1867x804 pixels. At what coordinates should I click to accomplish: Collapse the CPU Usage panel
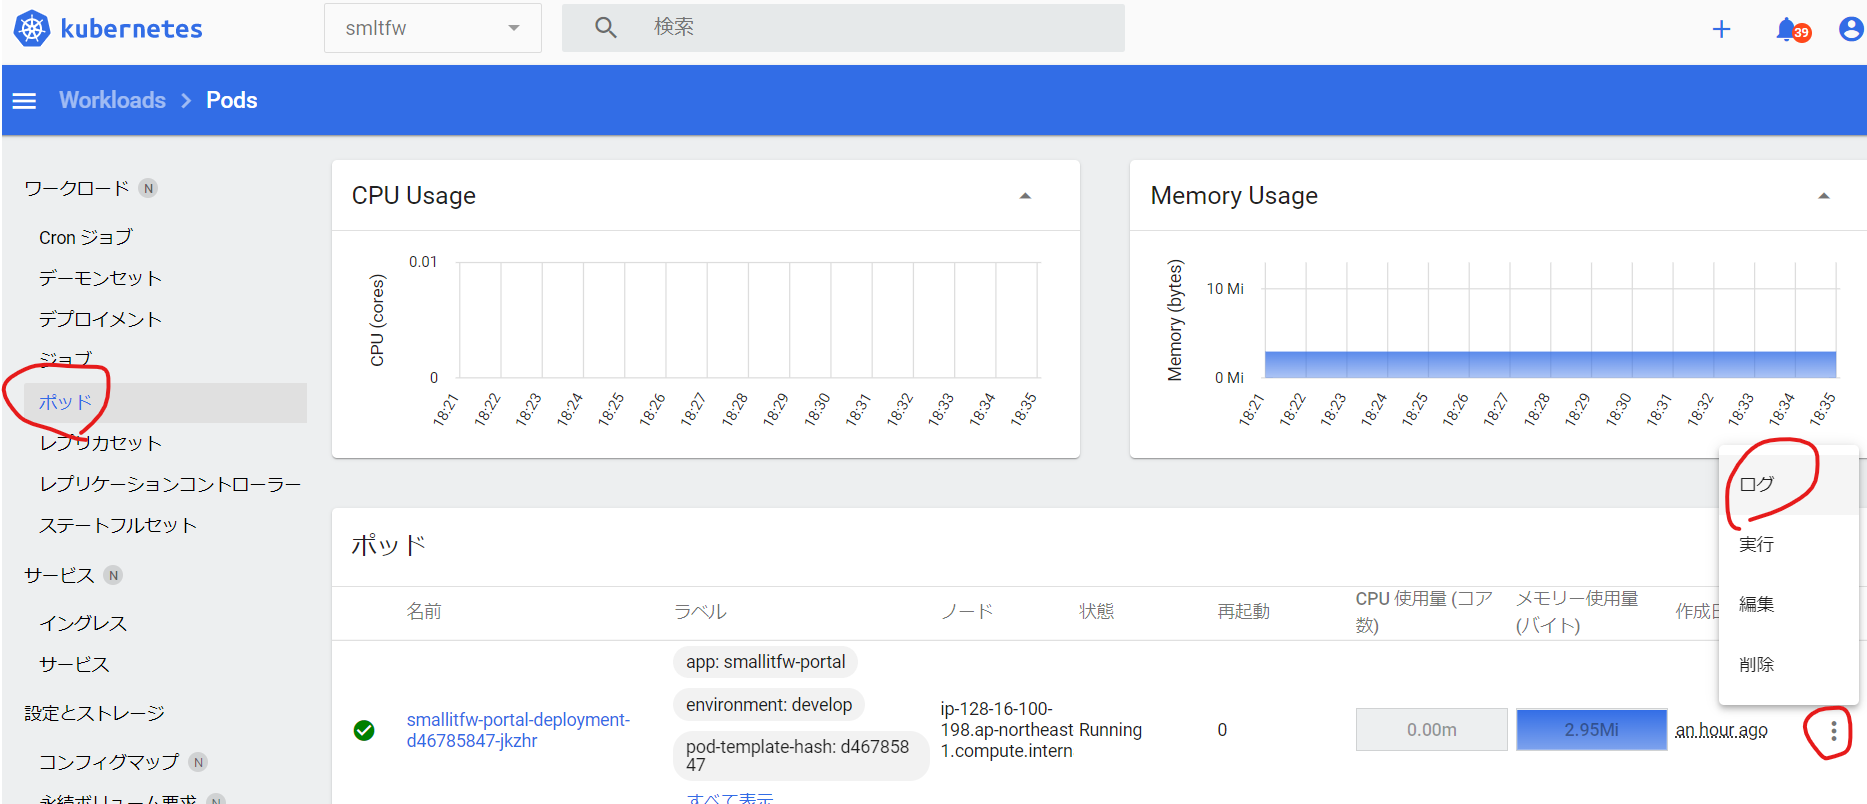(1024, 196)
